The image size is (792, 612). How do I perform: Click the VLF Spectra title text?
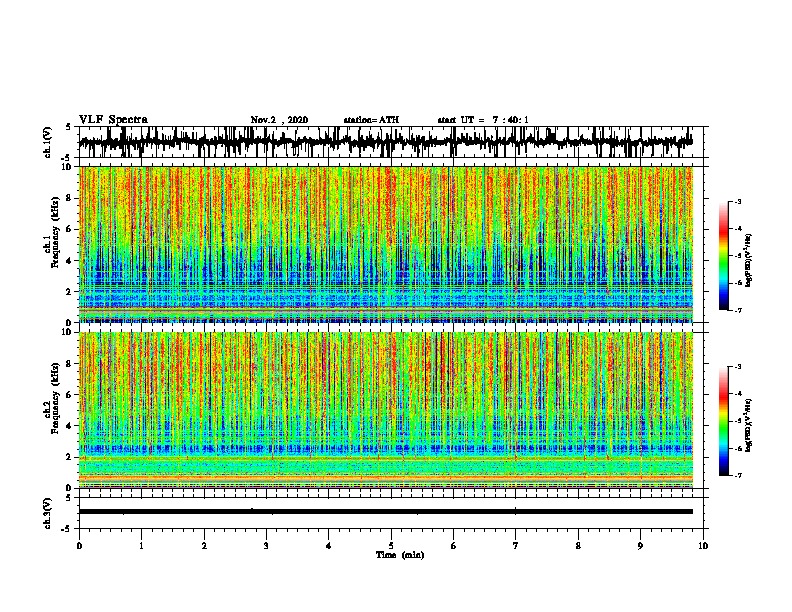click(x=113, y=120)
